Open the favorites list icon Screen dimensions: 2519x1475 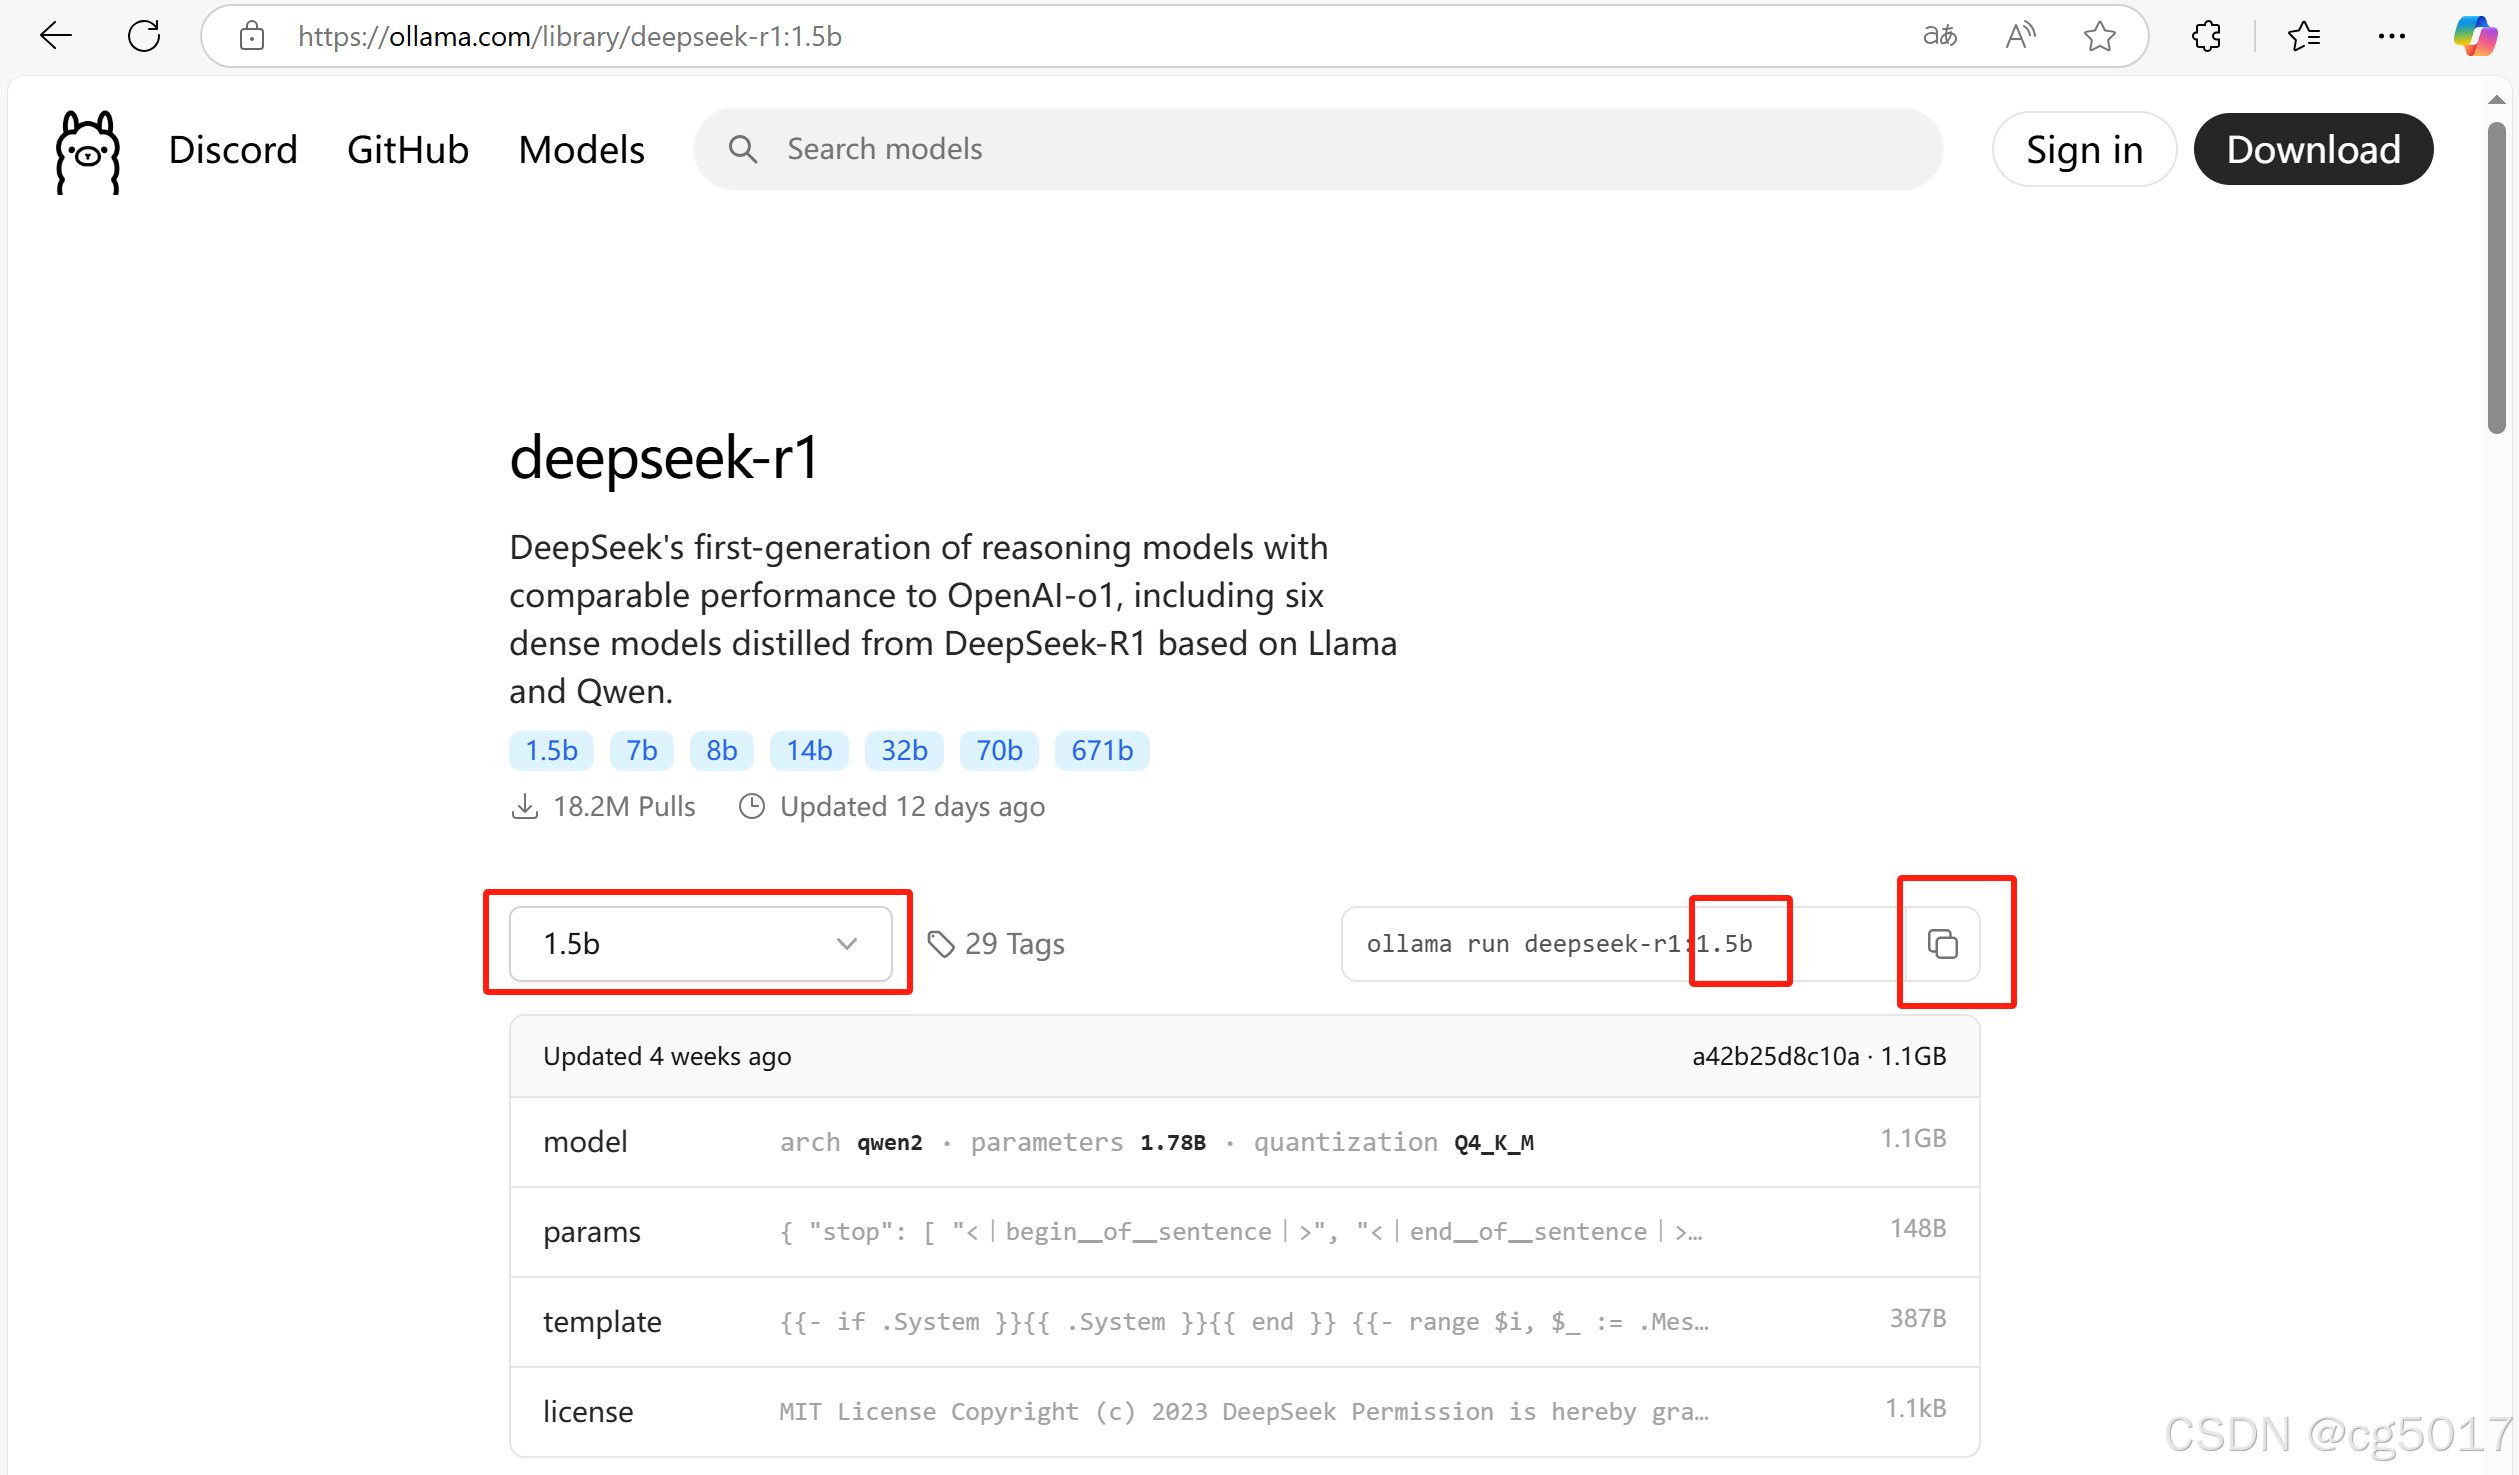tap(2303, 37)
